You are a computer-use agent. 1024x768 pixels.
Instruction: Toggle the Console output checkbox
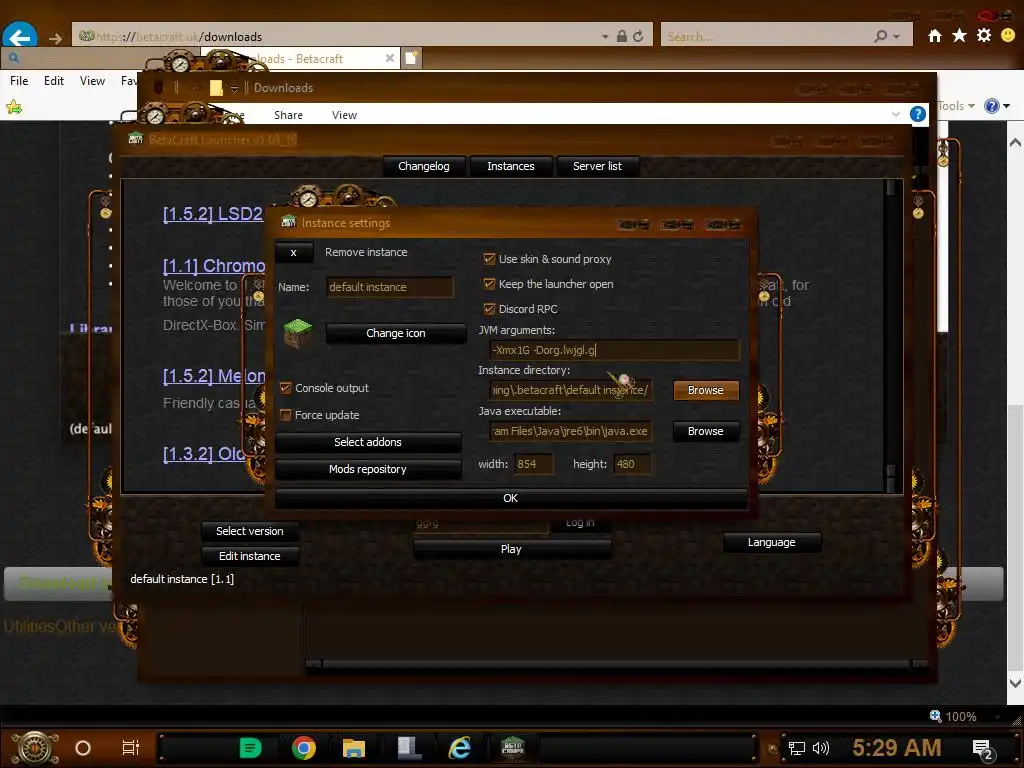click(x=285, y=388)
